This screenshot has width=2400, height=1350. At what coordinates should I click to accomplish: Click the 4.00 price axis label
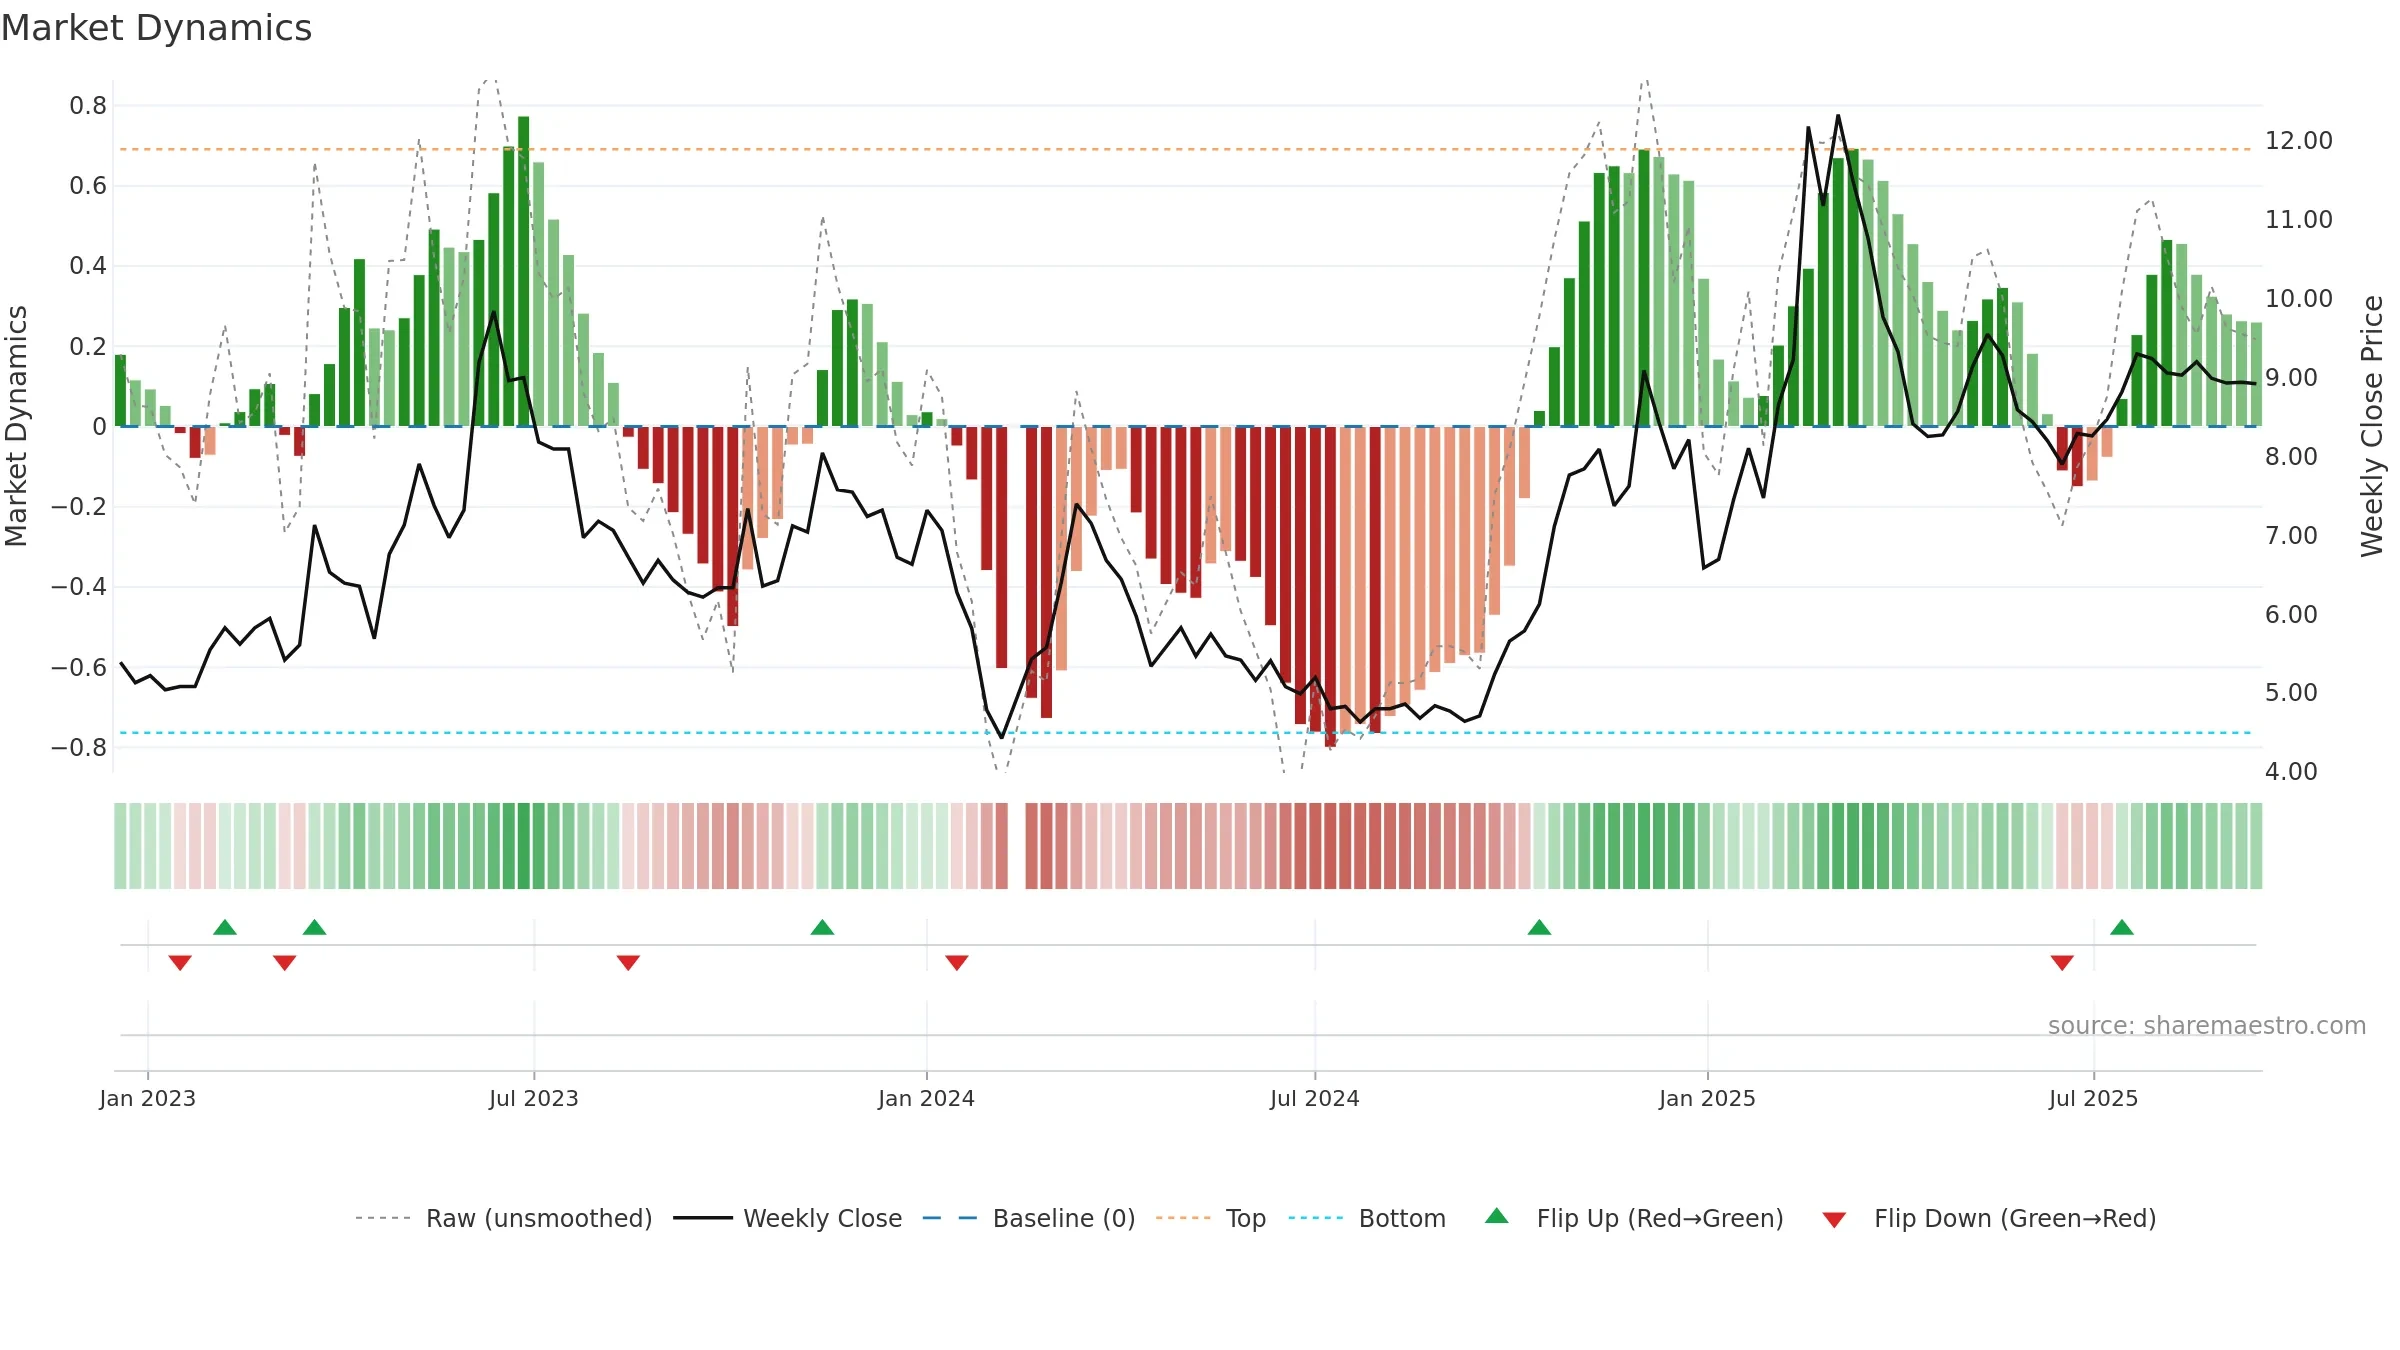coord(2291,772)
